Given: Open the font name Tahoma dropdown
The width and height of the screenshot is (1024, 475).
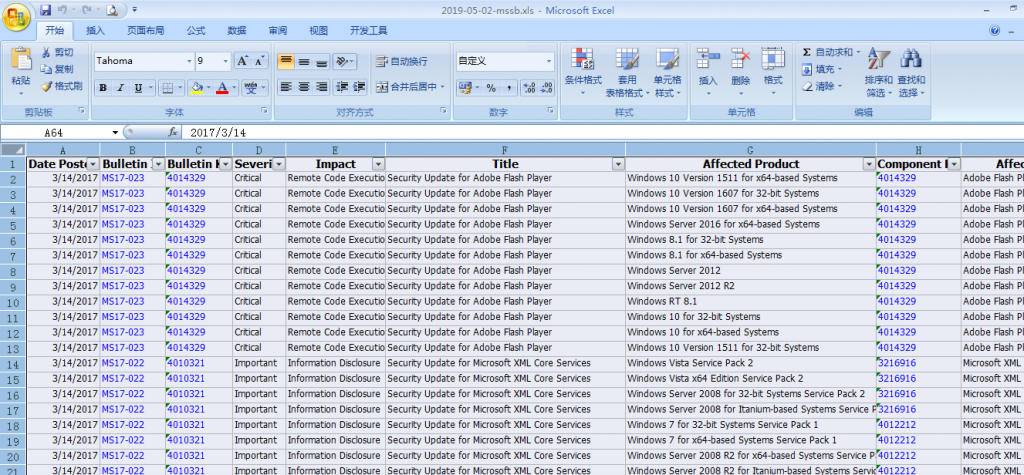Looking at the screenshot, I should point(189,61).
